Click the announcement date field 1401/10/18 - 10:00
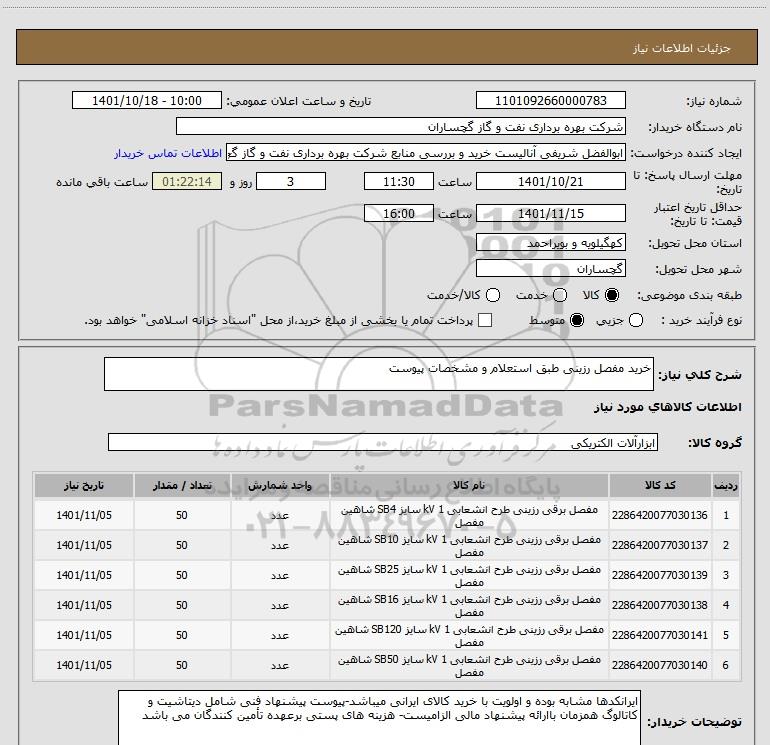 147,100
